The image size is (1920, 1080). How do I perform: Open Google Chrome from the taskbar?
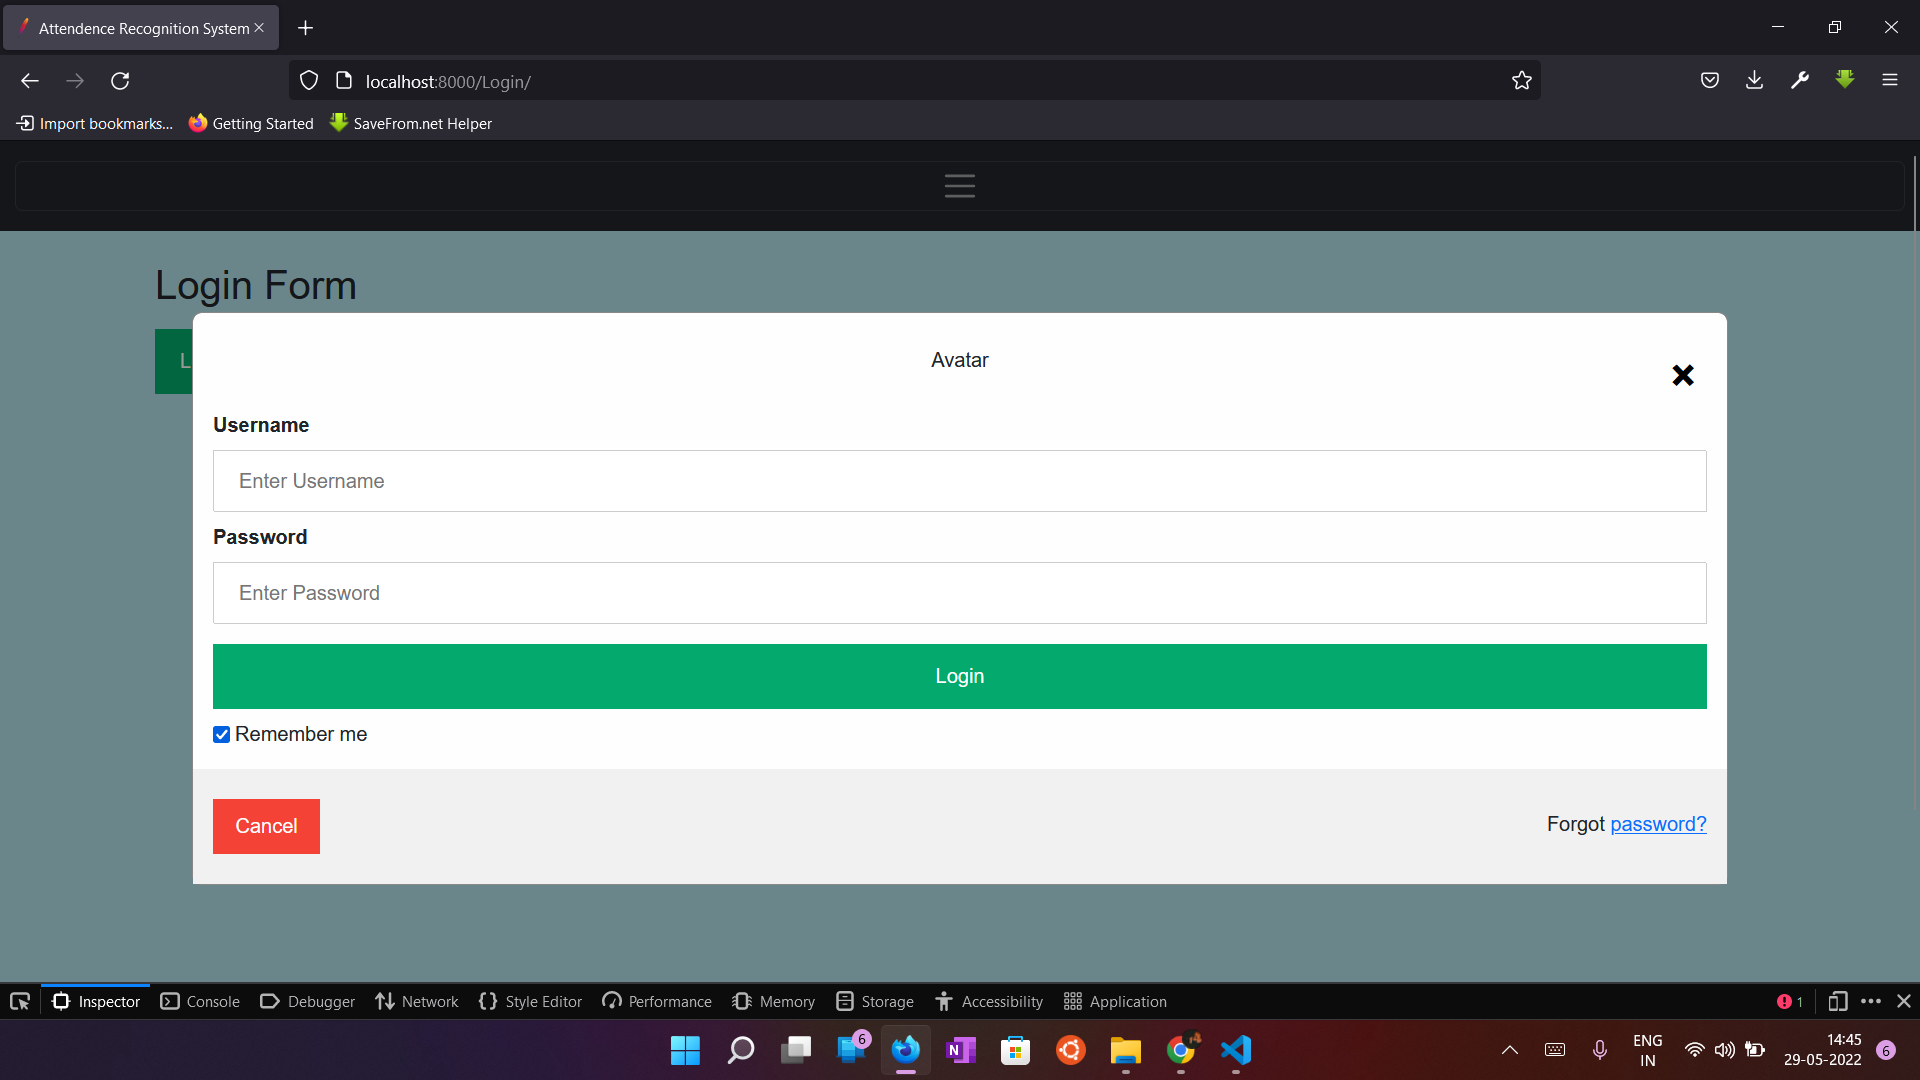point(1182,1050)
